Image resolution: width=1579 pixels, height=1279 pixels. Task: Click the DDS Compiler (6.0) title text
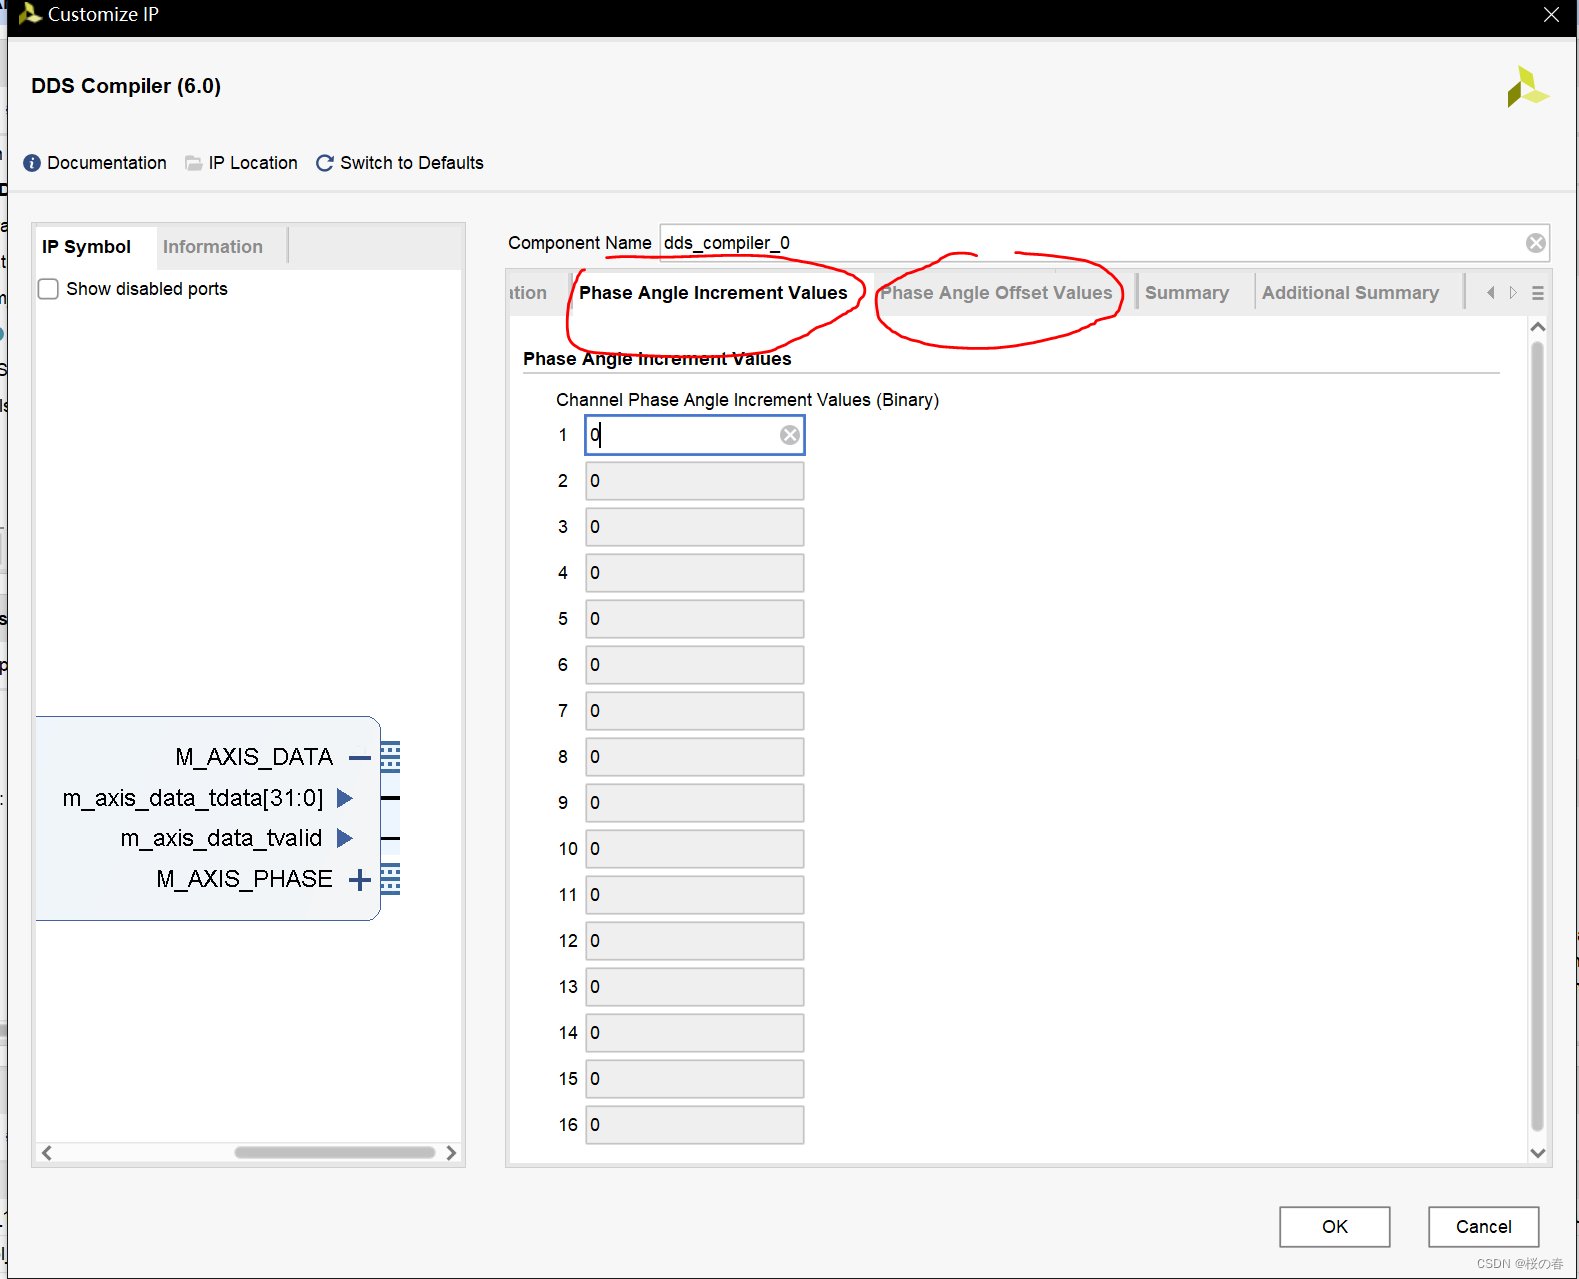coord(126,86)
